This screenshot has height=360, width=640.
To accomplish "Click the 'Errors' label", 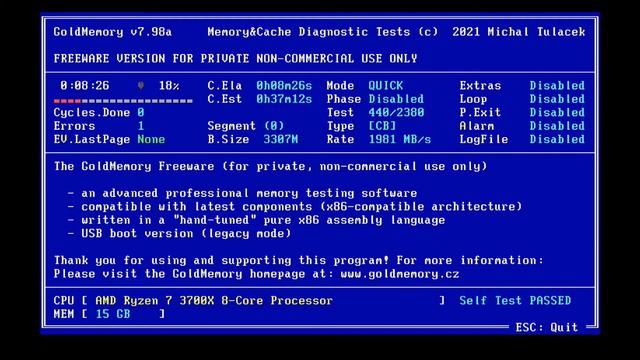I will click(74, 126).
